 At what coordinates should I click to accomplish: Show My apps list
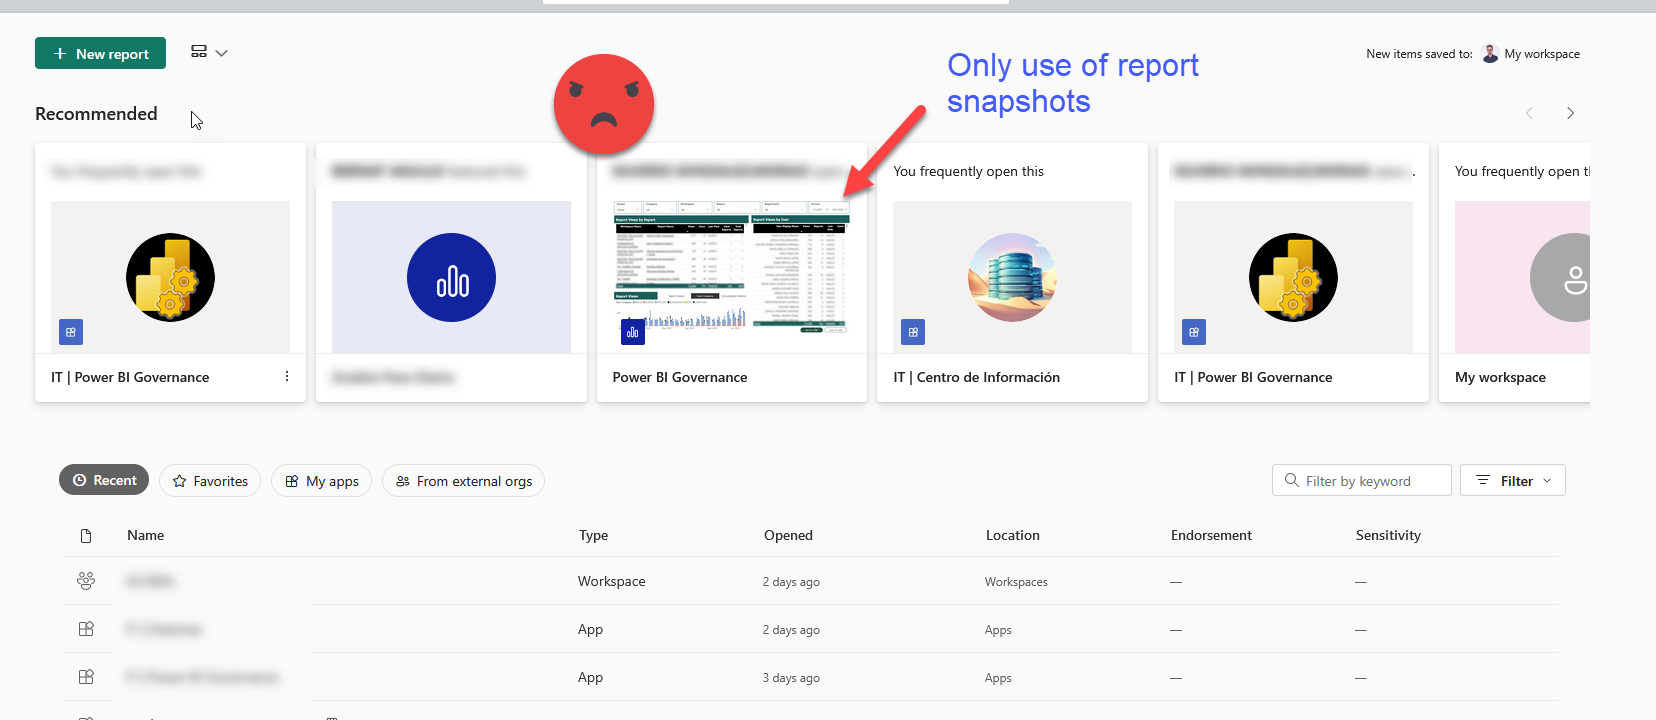click(321, 481)
